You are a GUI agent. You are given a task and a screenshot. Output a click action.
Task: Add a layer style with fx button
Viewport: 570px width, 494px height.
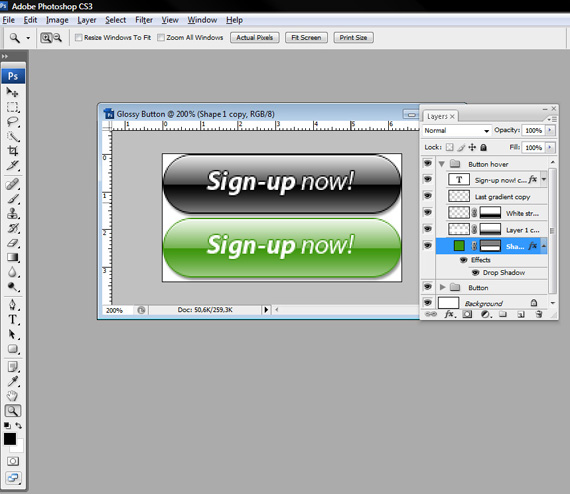pyautogui.click(x=449, y=314)
